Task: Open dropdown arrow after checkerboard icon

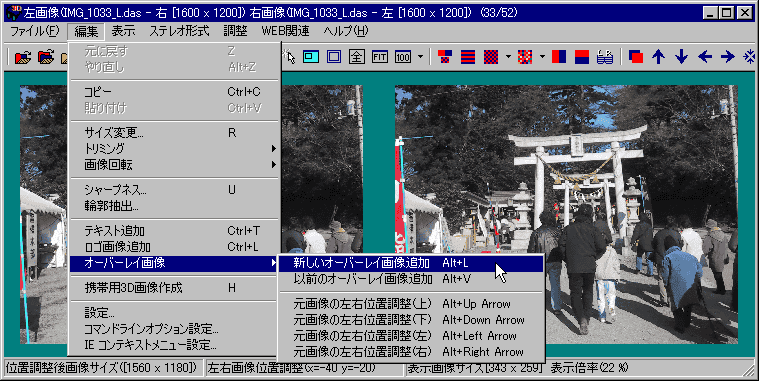Action: click(508, 57)
